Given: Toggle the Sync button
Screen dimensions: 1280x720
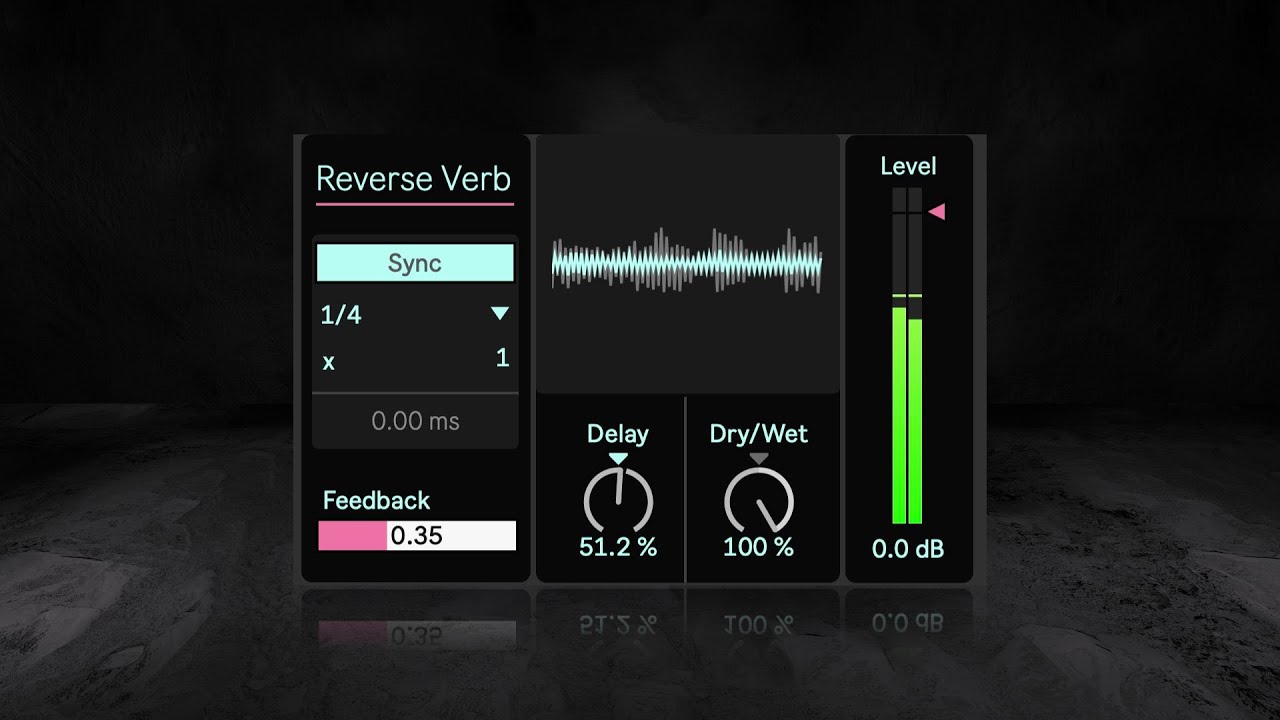Looking at the screenshot, I should tap(415, 263).
